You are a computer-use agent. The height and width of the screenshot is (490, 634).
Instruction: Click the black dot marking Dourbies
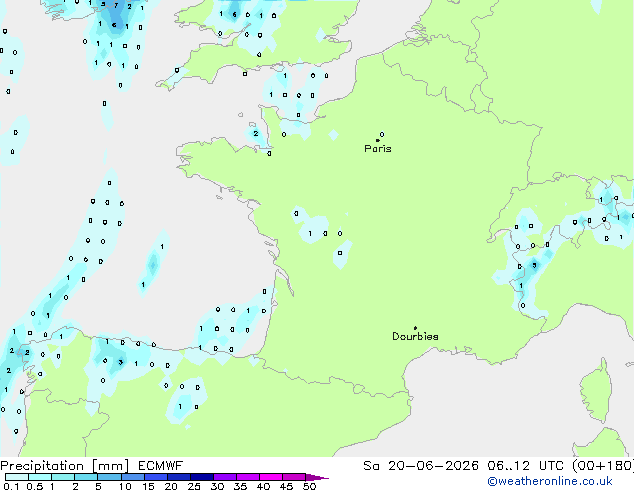[x=415, y=328]
